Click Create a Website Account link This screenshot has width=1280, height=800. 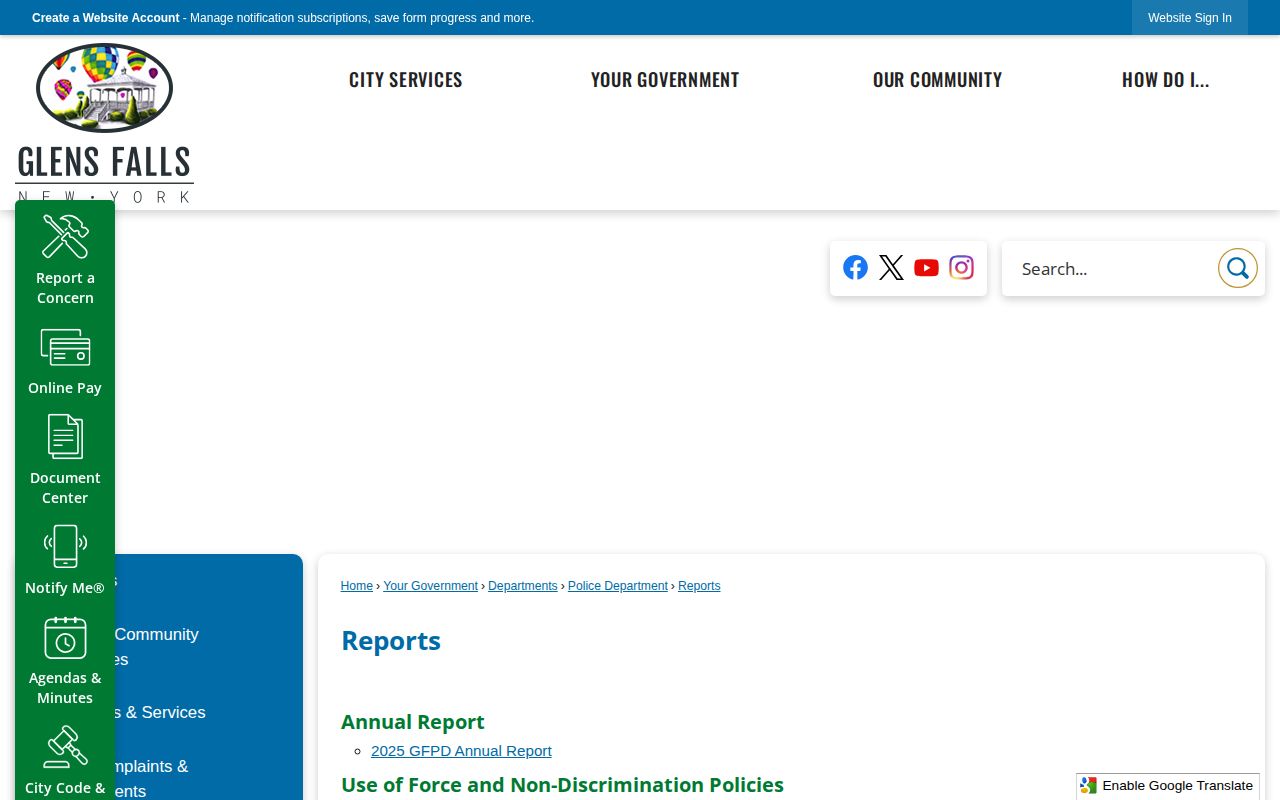pos(106,18)
